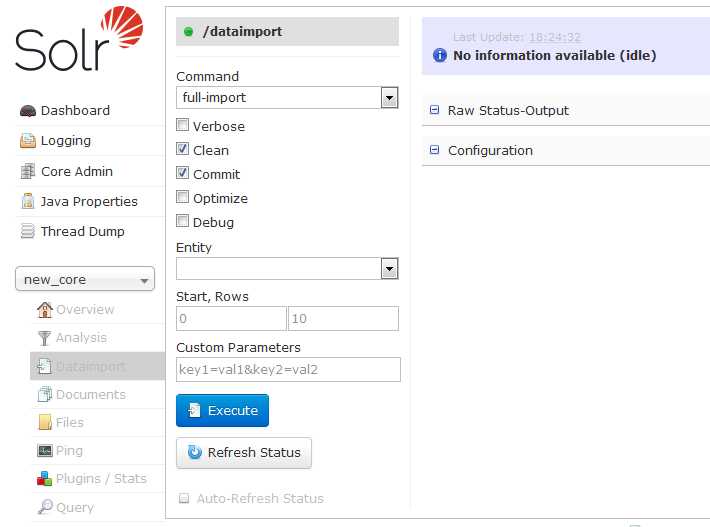Select the Dataimport entry
The height and width of the screenshot is (527, 710).
click(91, 366)
